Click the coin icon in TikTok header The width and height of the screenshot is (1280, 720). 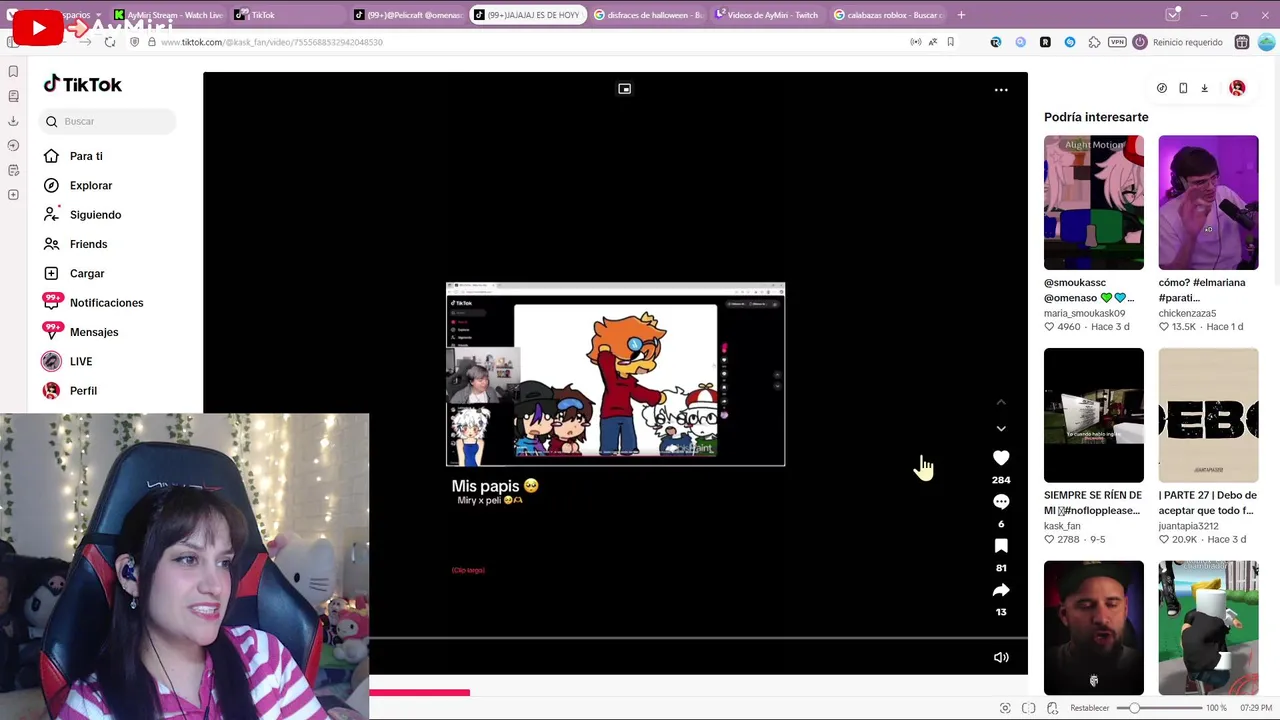pyautogui.click(x=1162, y=88)
